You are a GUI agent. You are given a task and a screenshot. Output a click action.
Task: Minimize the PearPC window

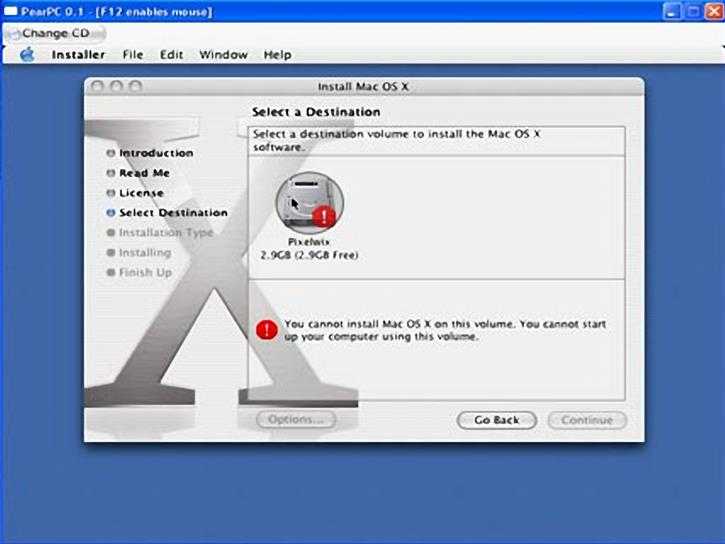coord(672,12)
